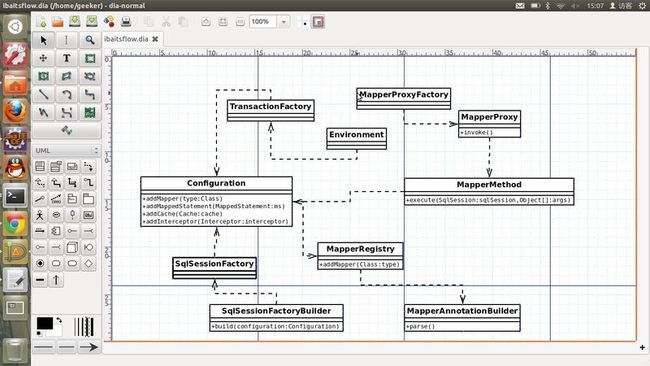The image size is (650, 366).
Task: Select the straight Line tool
Action: pos(43,95)
